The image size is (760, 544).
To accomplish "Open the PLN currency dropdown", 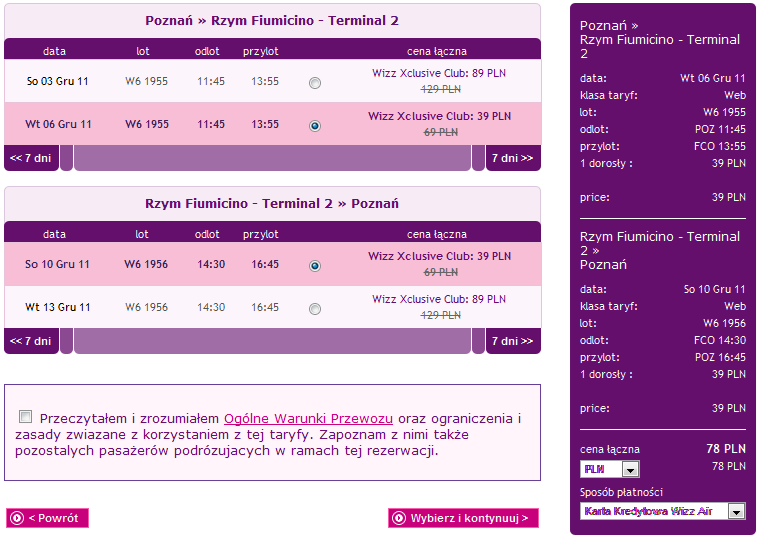I will pyautogui.click(x=610, y=469).
